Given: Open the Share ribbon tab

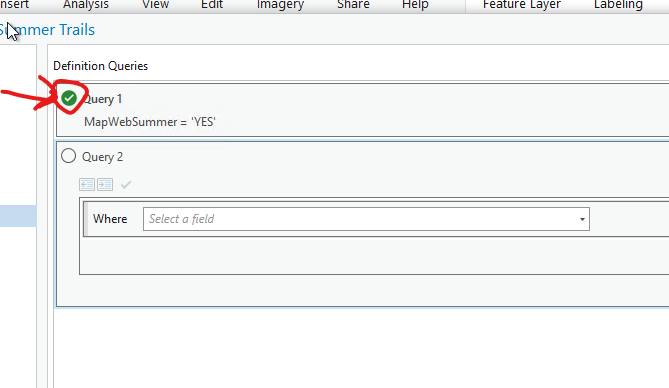Looking at the screenshot, I should 353,5.
